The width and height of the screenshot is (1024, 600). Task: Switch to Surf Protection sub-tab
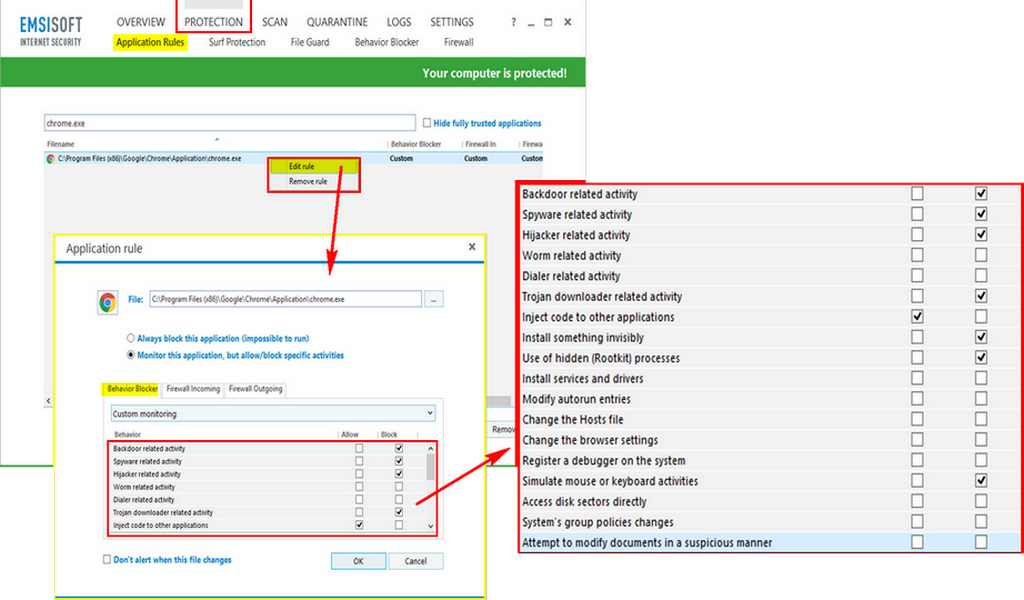[x=237, y=42]
